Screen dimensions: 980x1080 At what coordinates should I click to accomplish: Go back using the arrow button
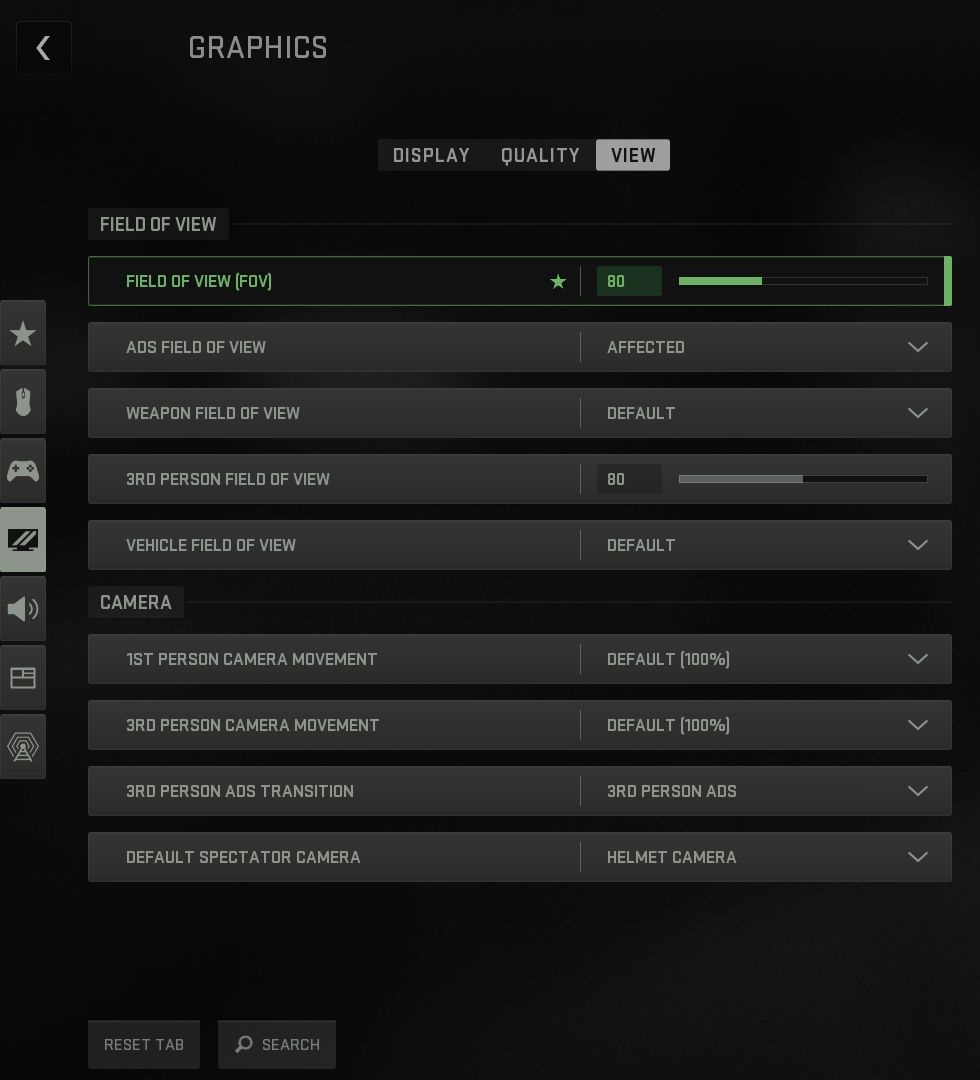click(43, 48)
